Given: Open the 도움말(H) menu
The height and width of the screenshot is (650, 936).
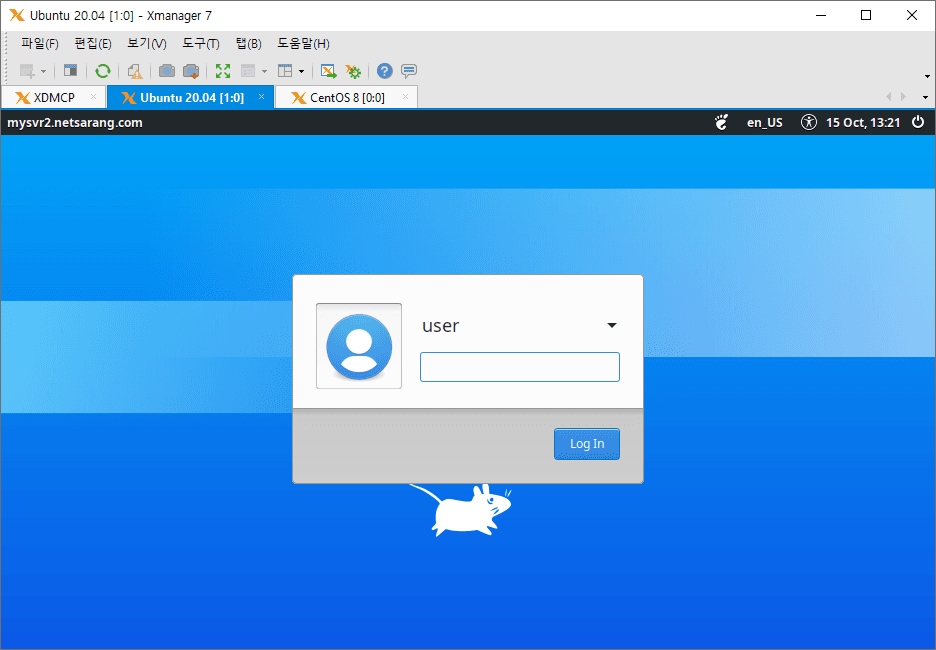Looking at the screenshot, I should (x=303, y=44).
